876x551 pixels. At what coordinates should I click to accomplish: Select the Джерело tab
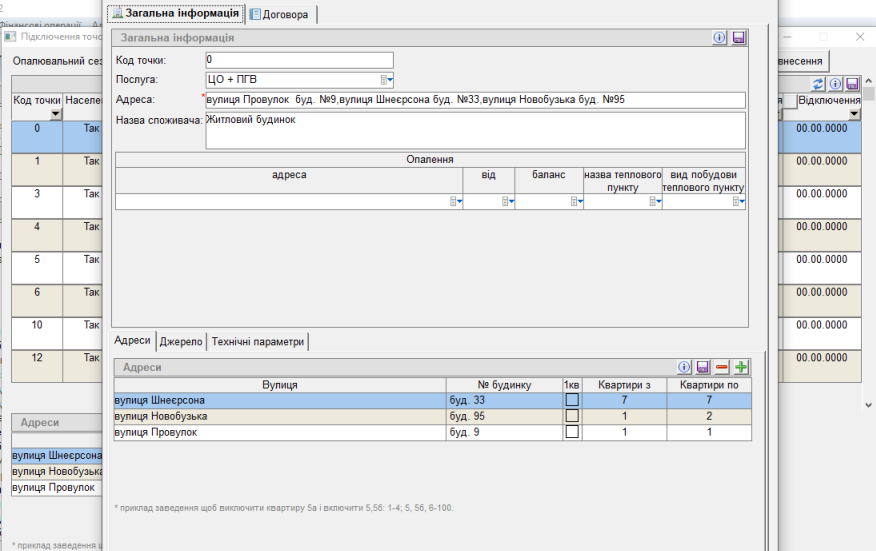coord(181,342)
